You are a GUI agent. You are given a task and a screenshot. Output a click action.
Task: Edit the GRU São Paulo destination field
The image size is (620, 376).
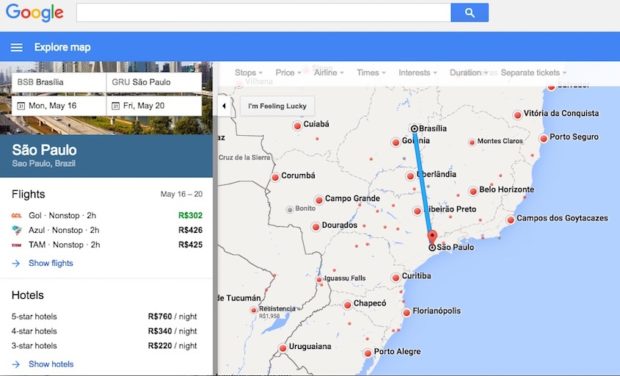(x=154, y=82)
